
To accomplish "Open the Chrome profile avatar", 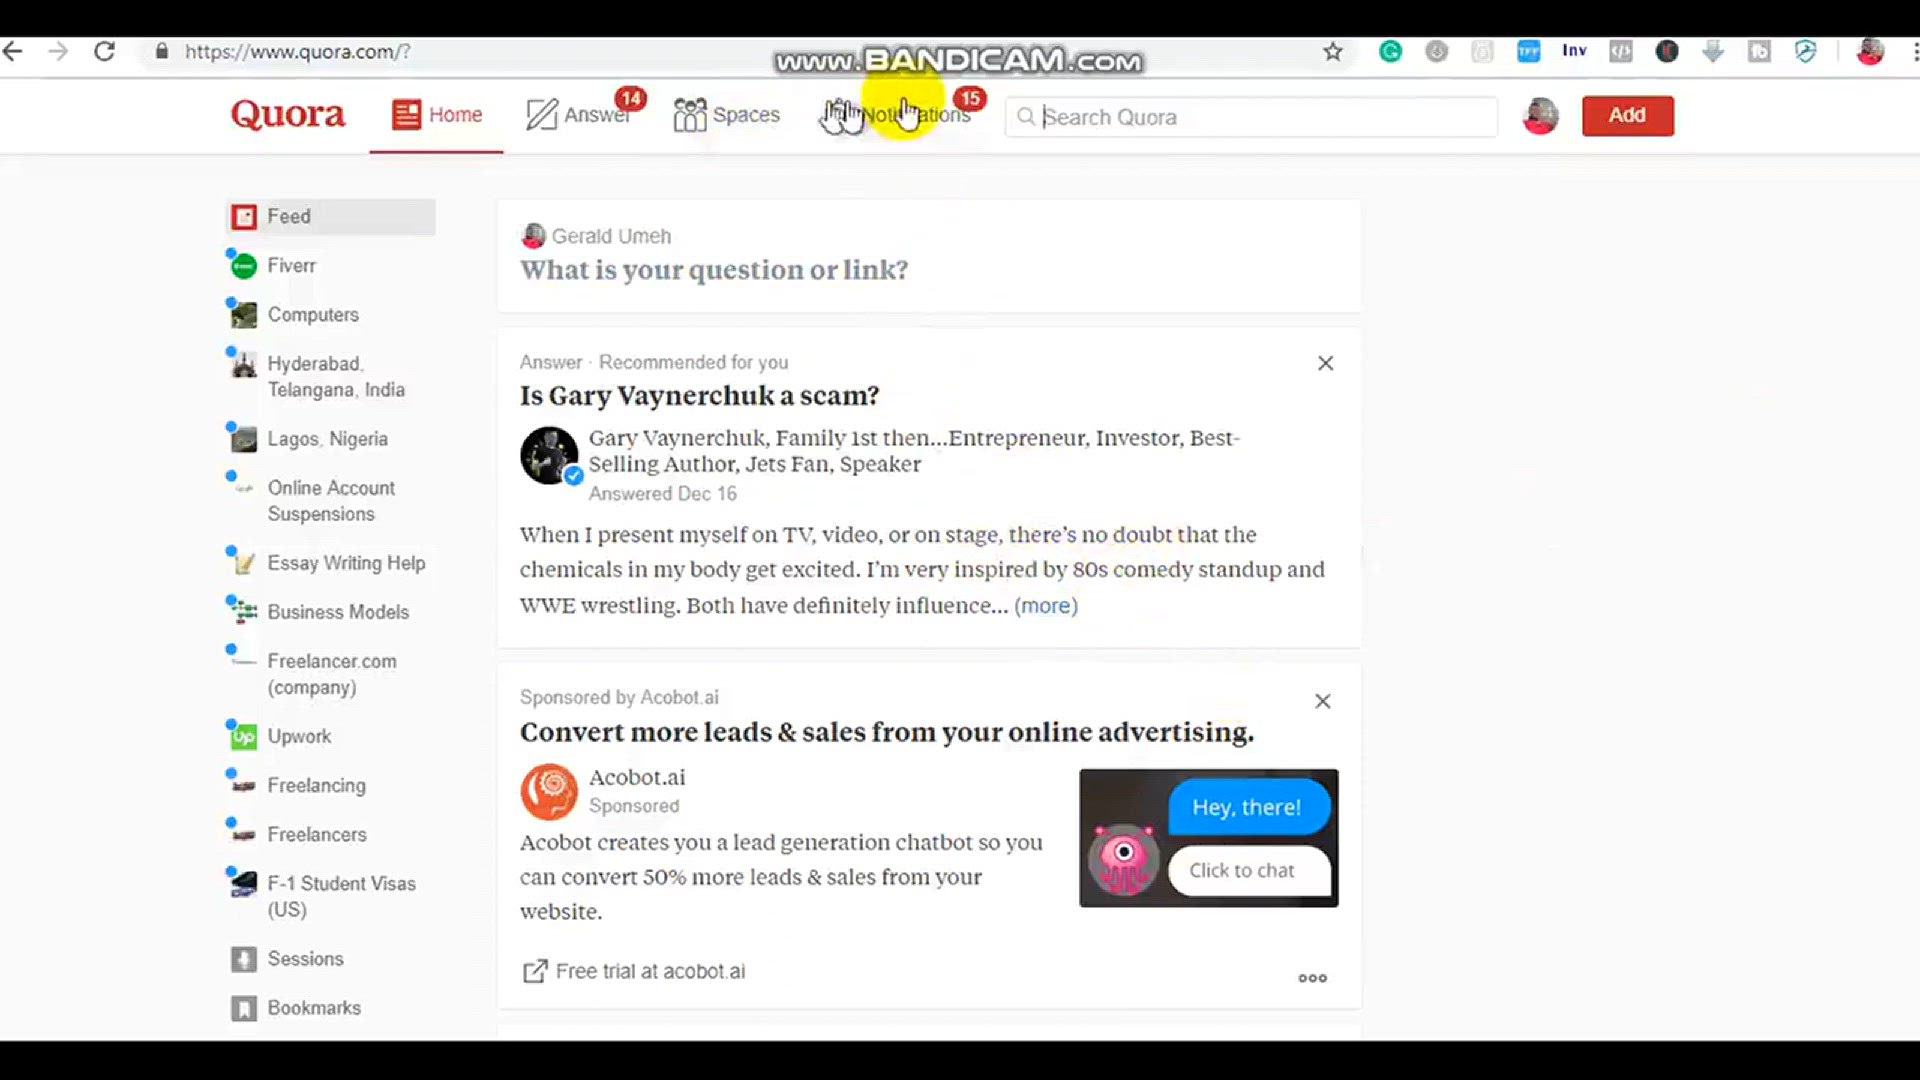I will point(1870,52).
